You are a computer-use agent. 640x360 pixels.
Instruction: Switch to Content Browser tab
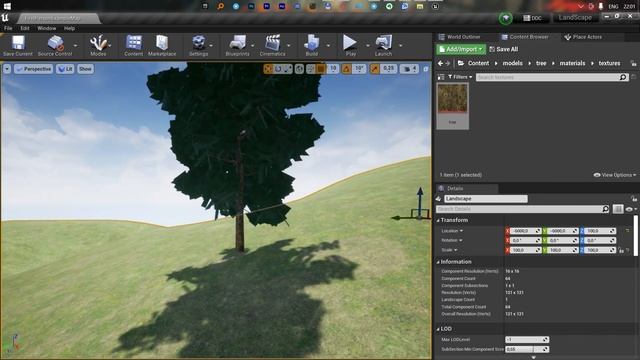[x=524, y=37]
